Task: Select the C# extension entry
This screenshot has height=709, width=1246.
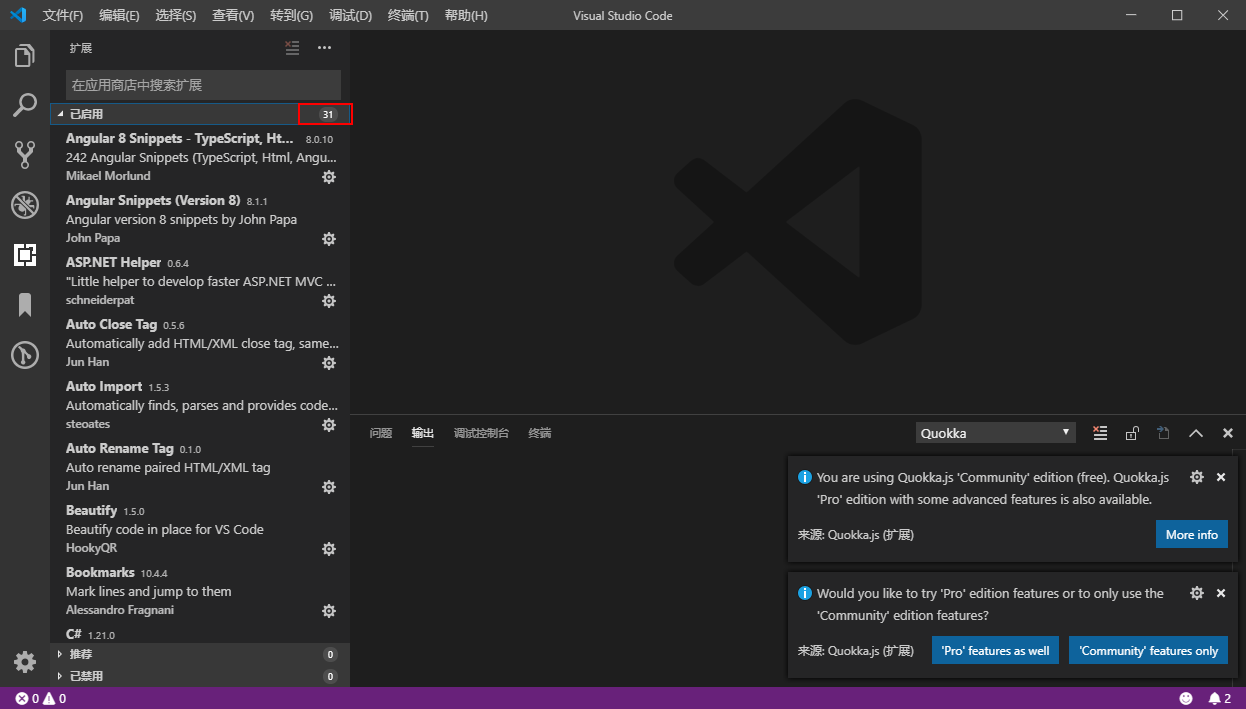Action: coord(200,634)
